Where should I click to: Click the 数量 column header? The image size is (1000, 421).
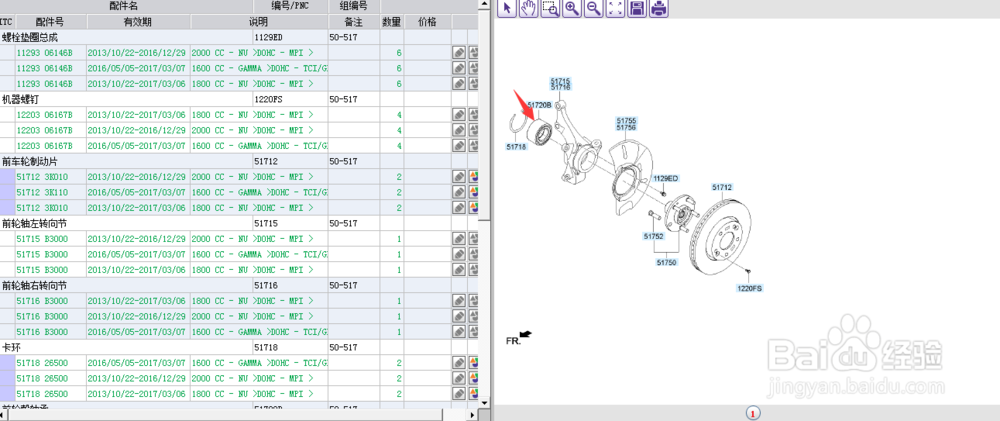392,22
